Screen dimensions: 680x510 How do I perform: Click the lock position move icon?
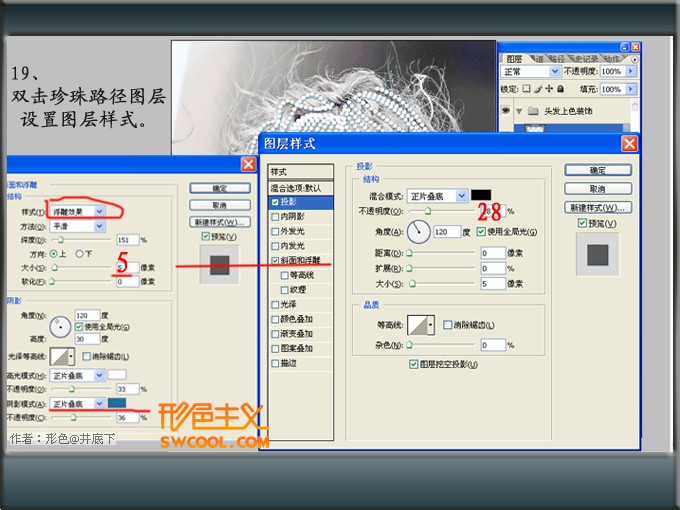click(549, 89)
